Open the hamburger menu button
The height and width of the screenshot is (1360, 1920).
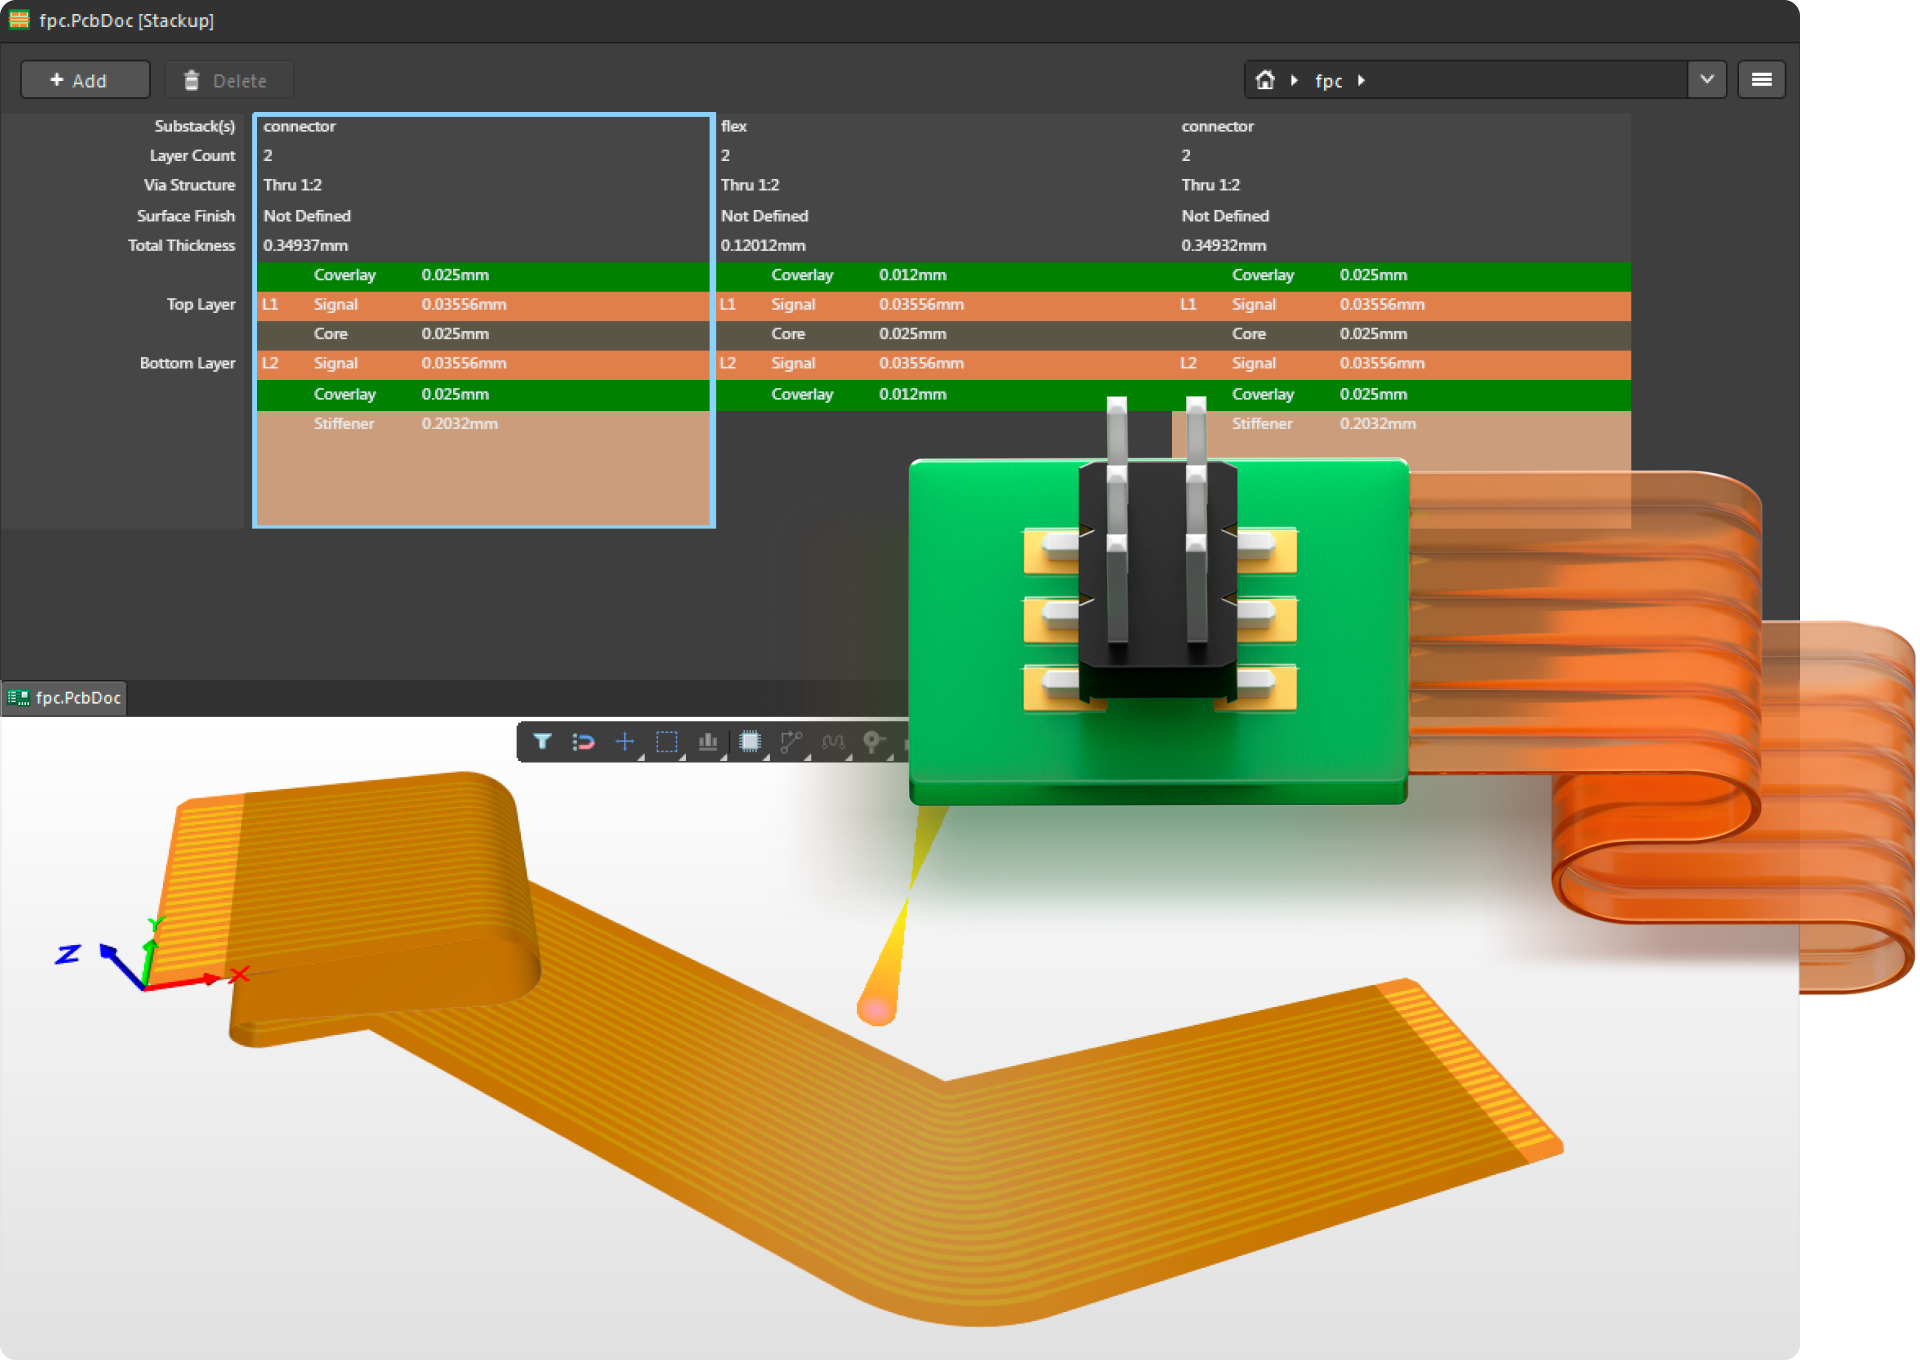(x=1761, y=80)
